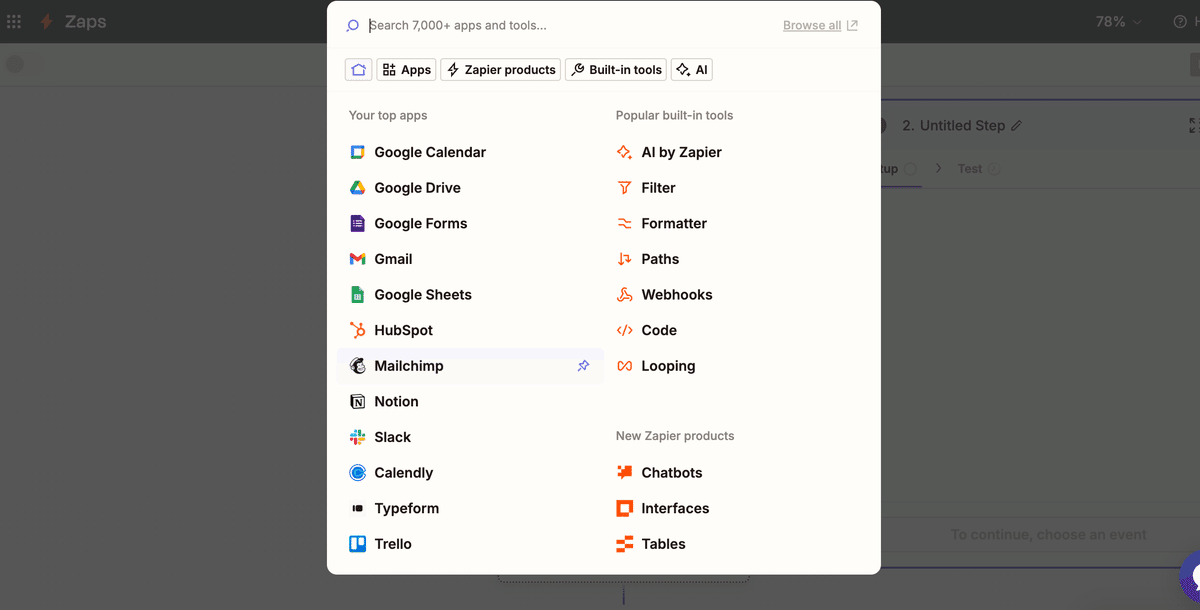Open the apps grid launcher icon

click(x=14, y=22)
